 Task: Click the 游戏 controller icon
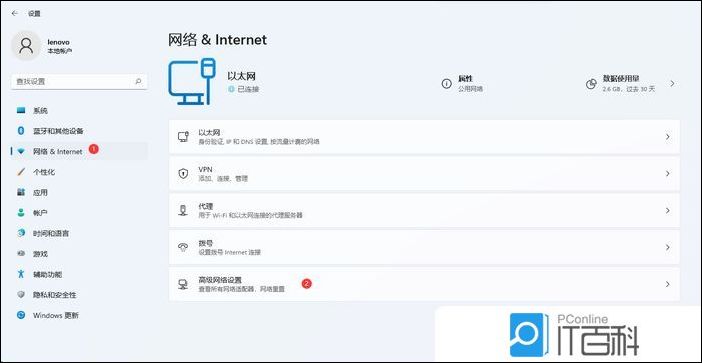click(21, 254)
